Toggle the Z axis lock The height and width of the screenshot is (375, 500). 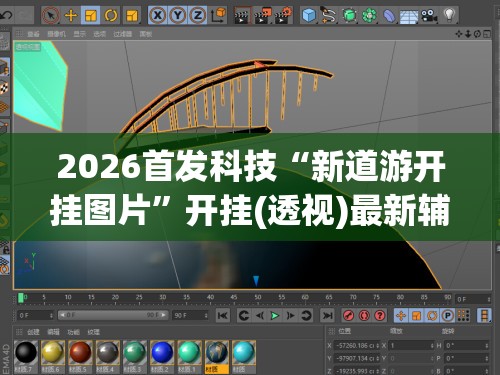[x=198, y=15]
